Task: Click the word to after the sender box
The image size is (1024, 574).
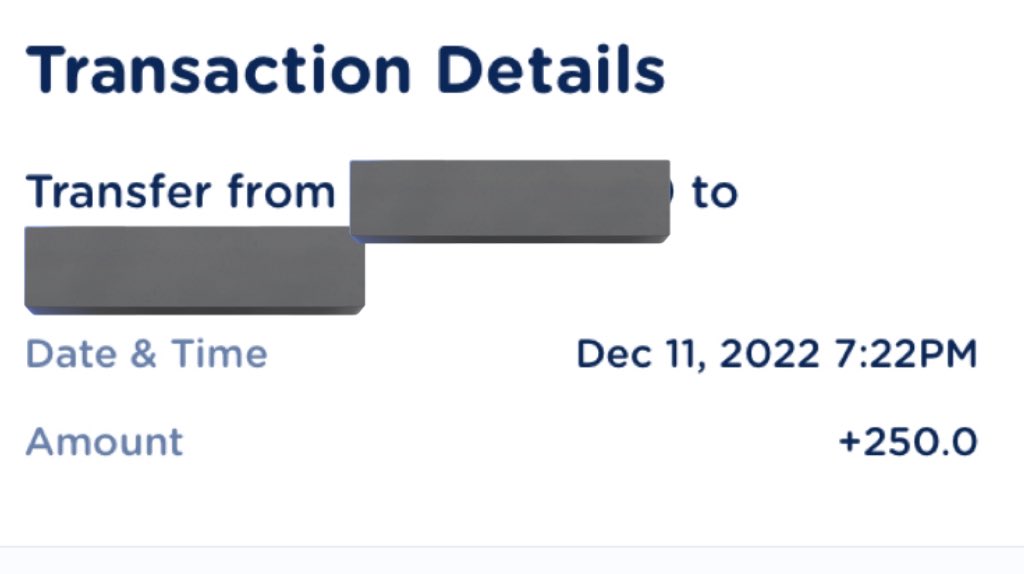Action: 714,193
